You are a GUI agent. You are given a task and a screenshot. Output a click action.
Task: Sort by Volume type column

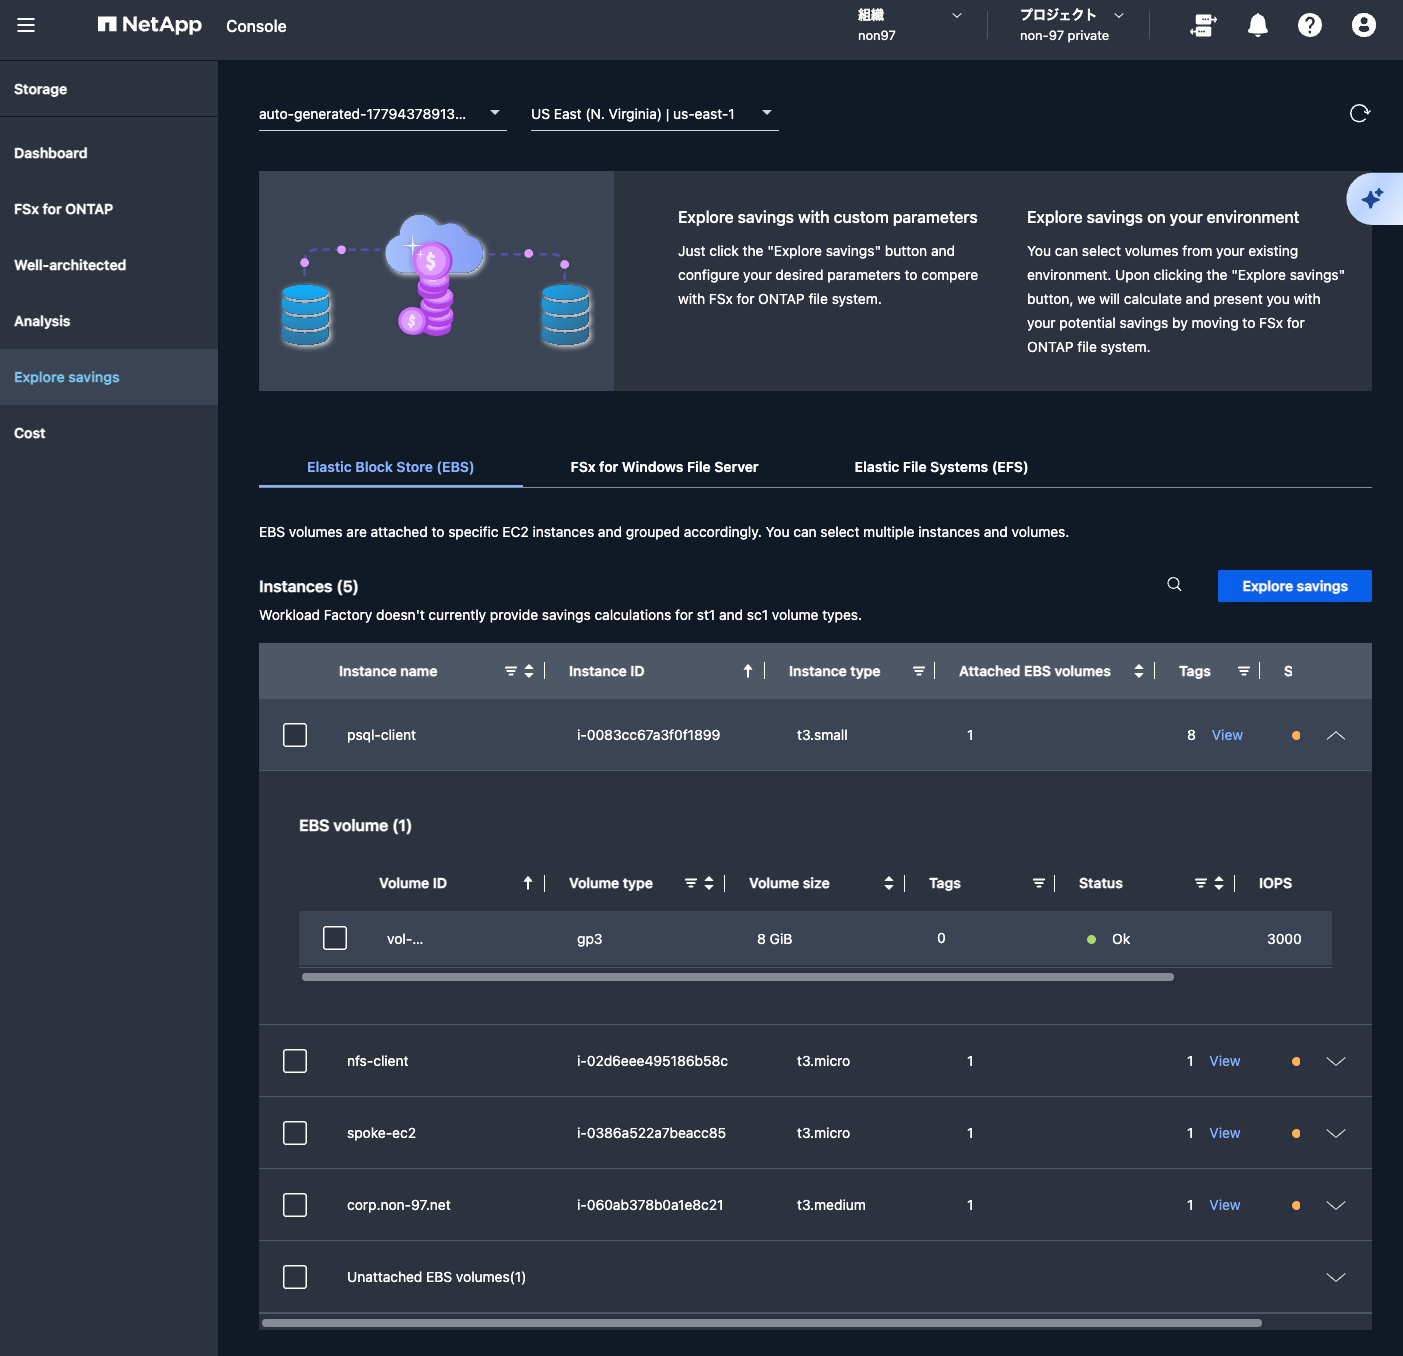point(709,883)
